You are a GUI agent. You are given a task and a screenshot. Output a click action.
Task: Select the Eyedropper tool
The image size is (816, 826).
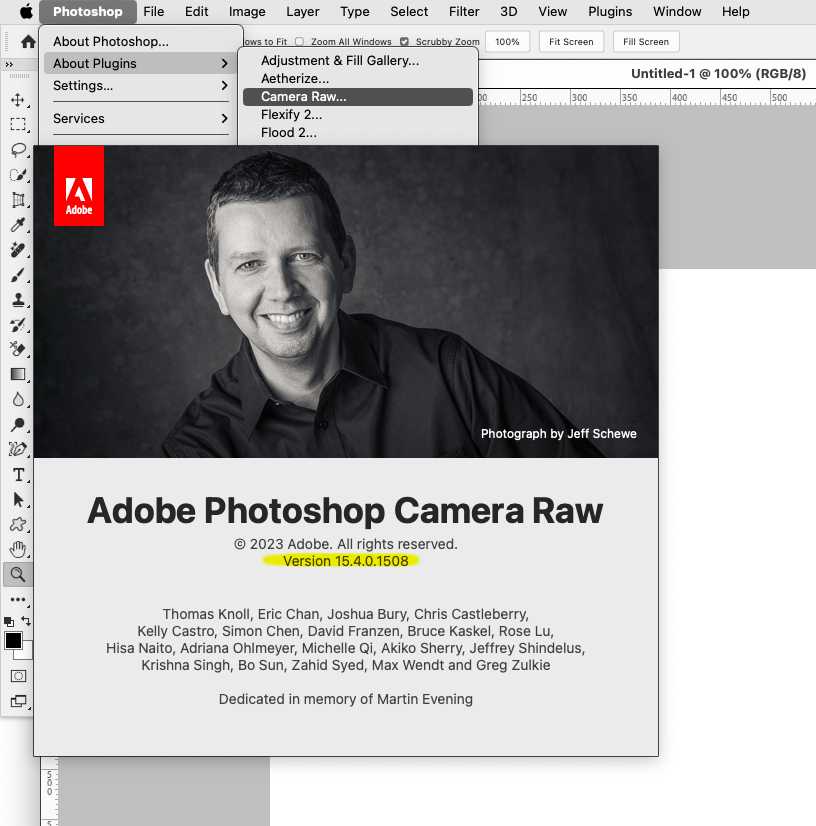pyautogui.click(x=18, y=225)
